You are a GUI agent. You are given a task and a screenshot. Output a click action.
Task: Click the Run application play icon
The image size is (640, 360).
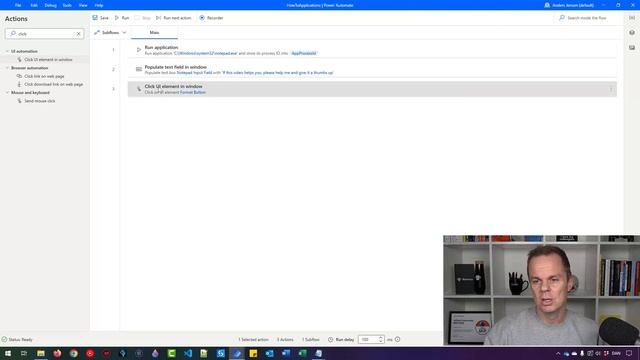(139, 50)
